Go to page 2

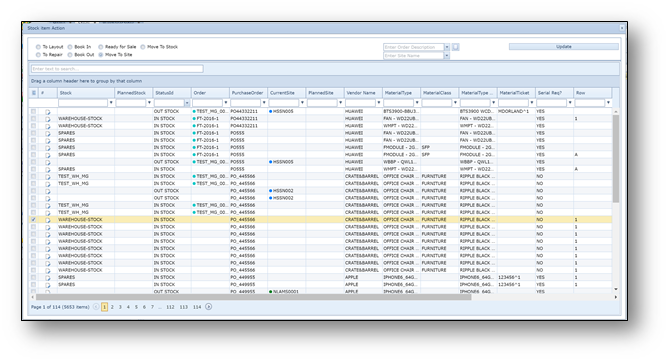pyautogui.click(x=112, y=307)
